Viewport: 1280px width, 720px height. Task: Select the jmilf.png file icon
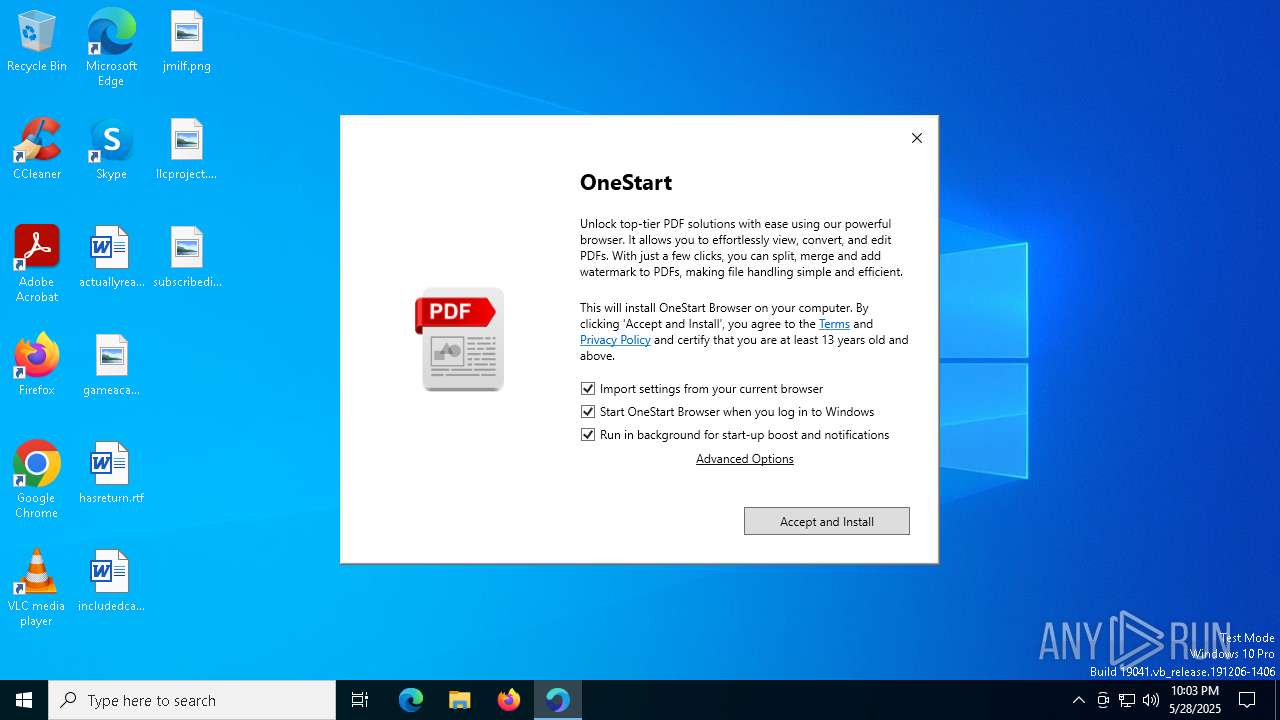(187, 41)
